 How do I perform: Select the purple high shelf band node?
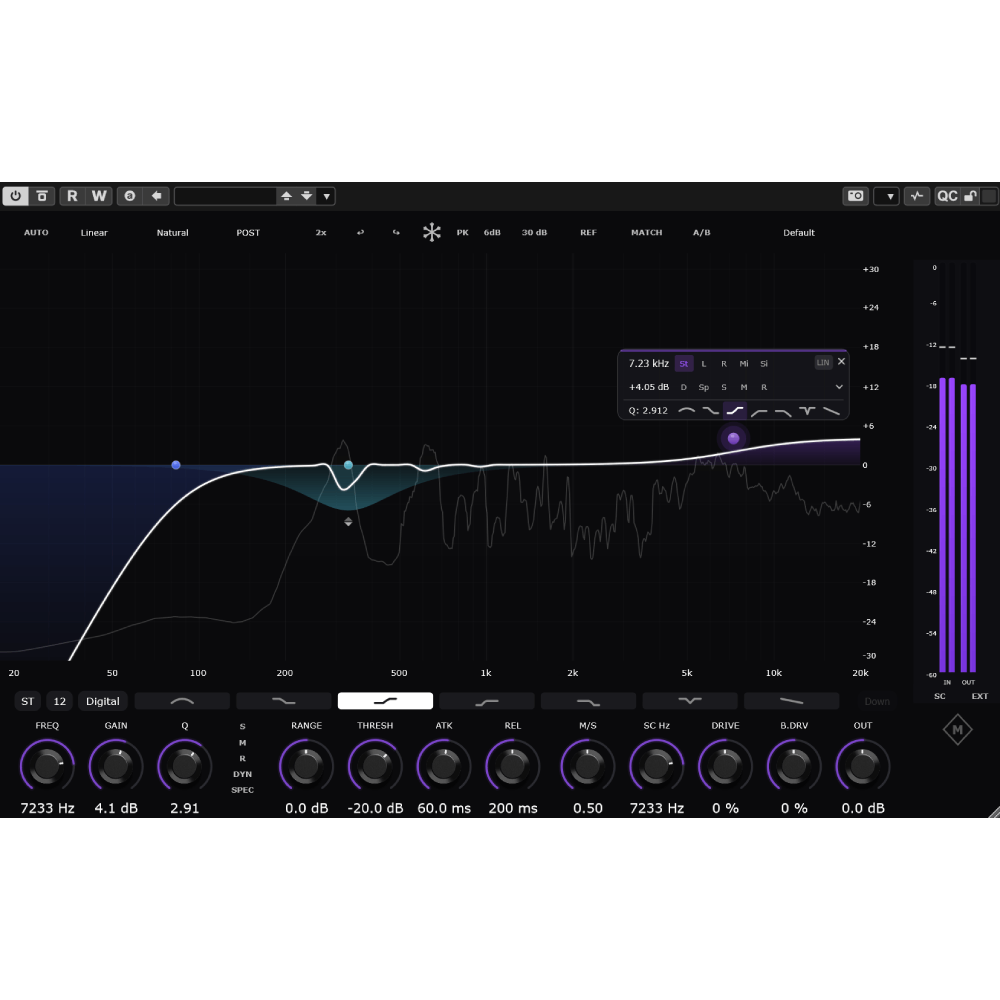(734, 438)
